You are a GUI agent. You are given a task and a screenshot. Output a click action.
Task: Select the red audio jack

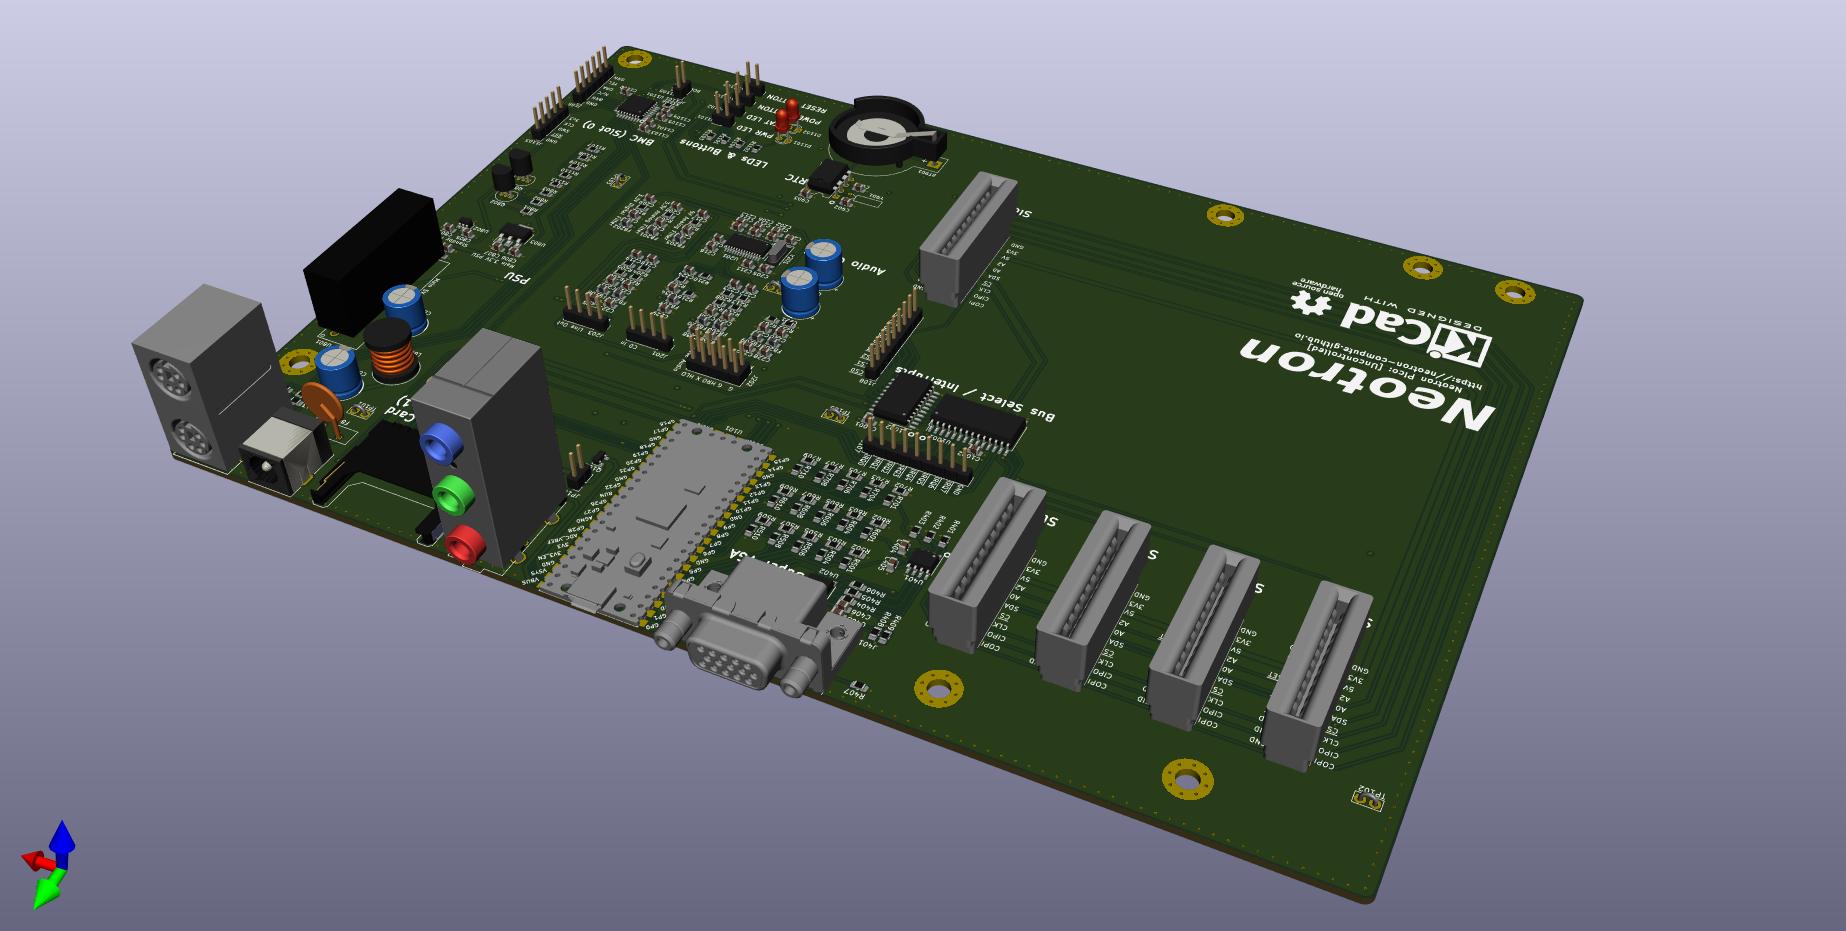(465, 545)
